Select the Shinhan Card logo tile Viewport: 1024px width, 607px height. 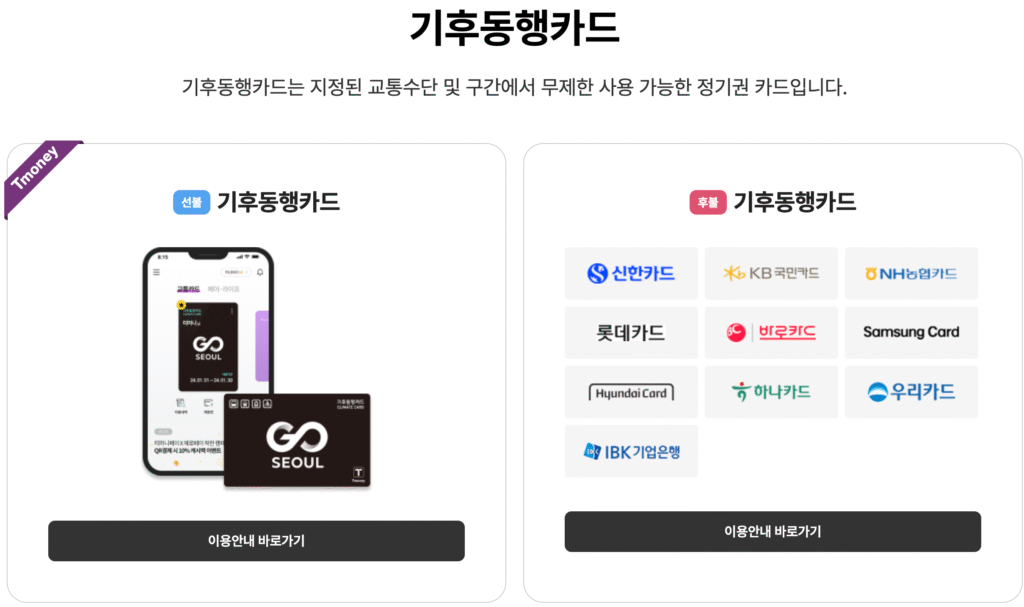[631, 273]
